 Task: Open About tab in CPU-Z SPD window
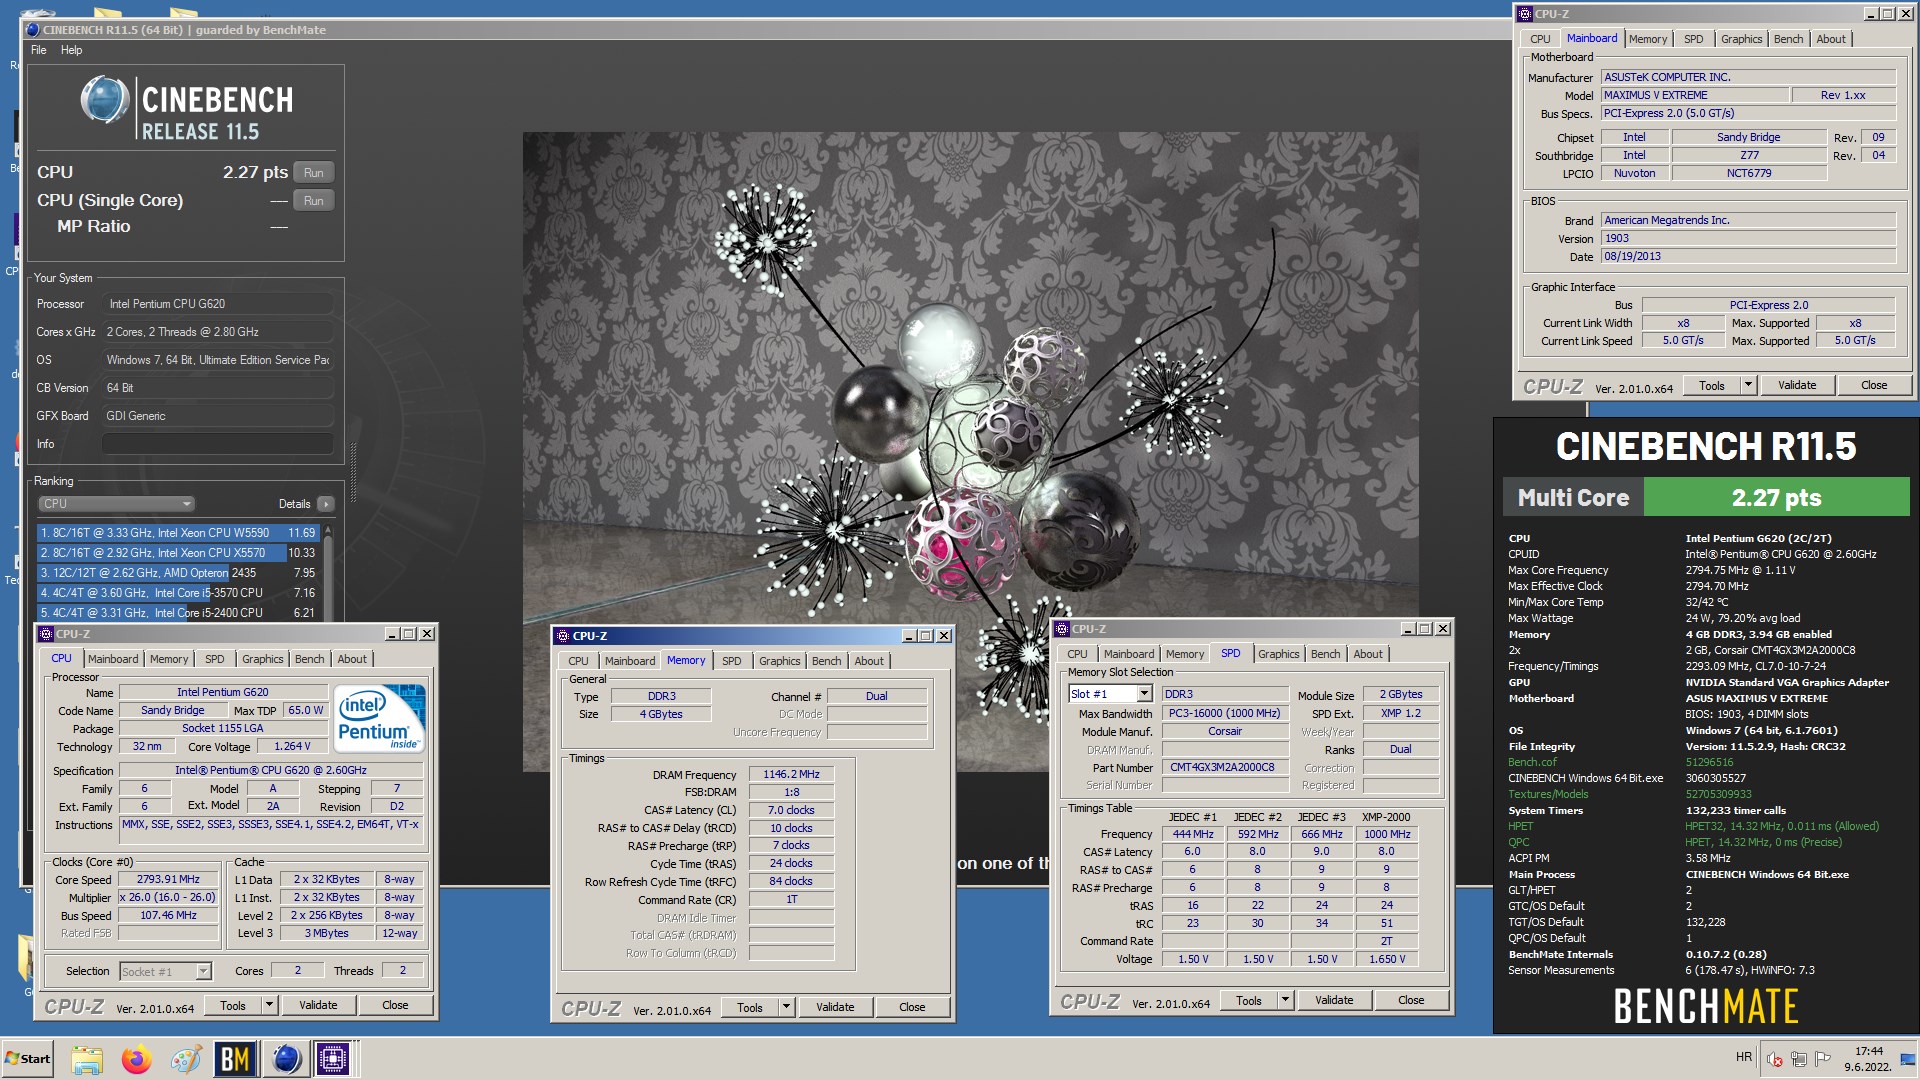[1367, 654]
